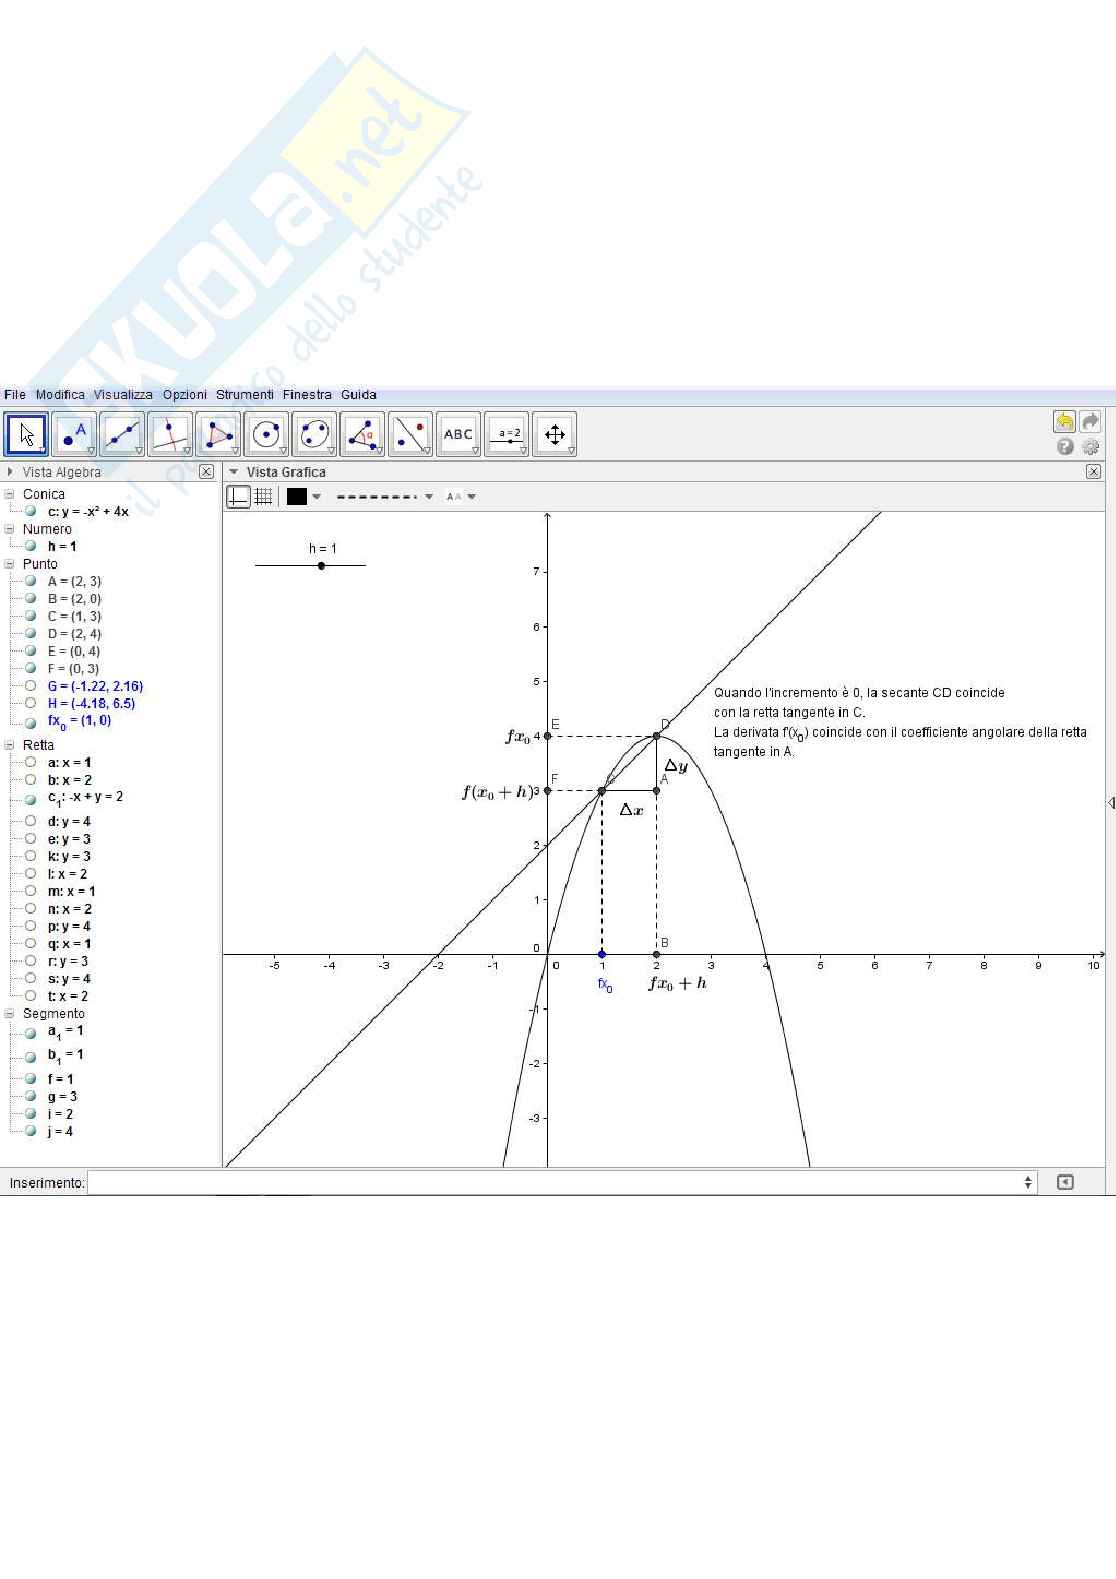This screenshot has width=1116, height=1579.
Task: Click the Undo arrow icon
Action: [1065, 422]
